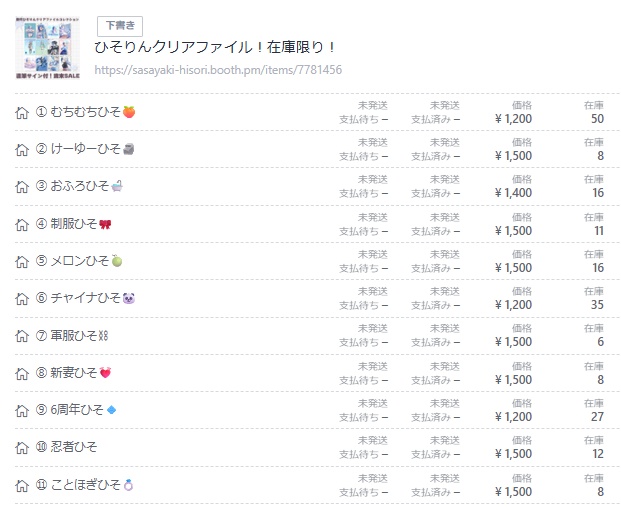Click the house icon beside 軍服ひそ
Screen dimensions: 621x510
[x=22, y=336]
